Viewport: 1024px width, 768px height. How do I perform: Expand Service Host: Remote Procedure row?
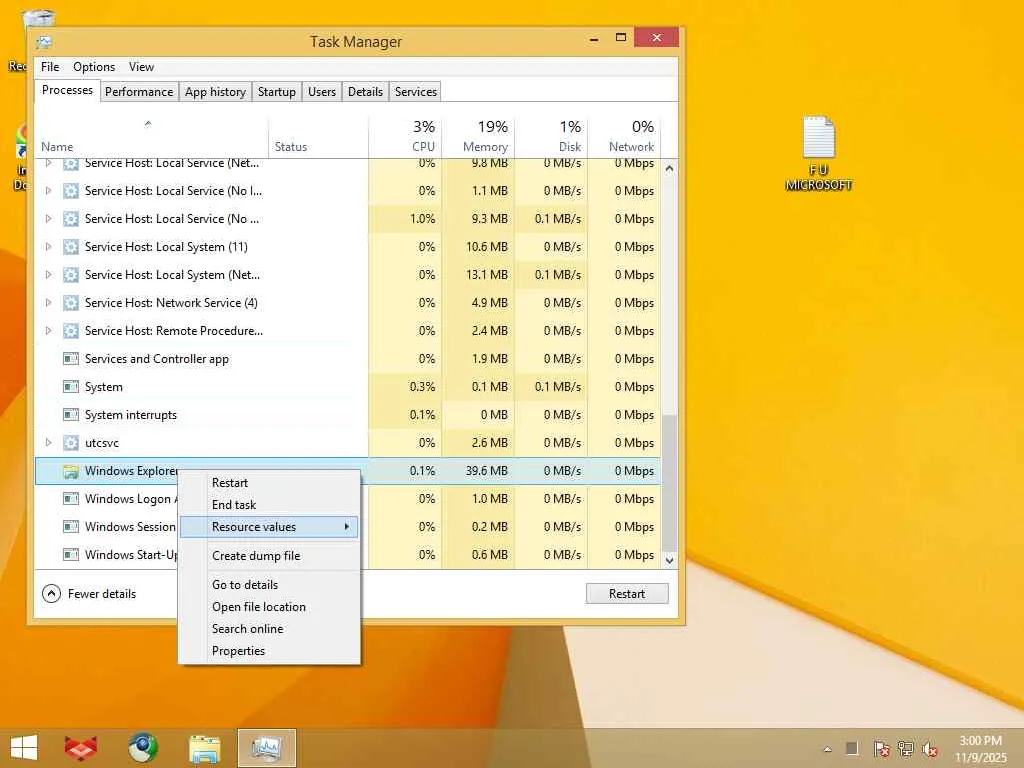(x=48, y=331)
